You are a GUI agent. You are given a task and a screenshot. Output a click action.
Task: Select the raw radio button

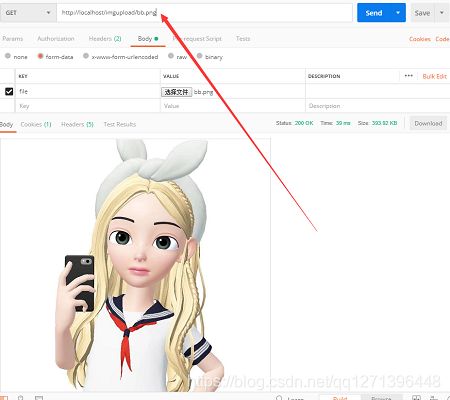point(171,56)
